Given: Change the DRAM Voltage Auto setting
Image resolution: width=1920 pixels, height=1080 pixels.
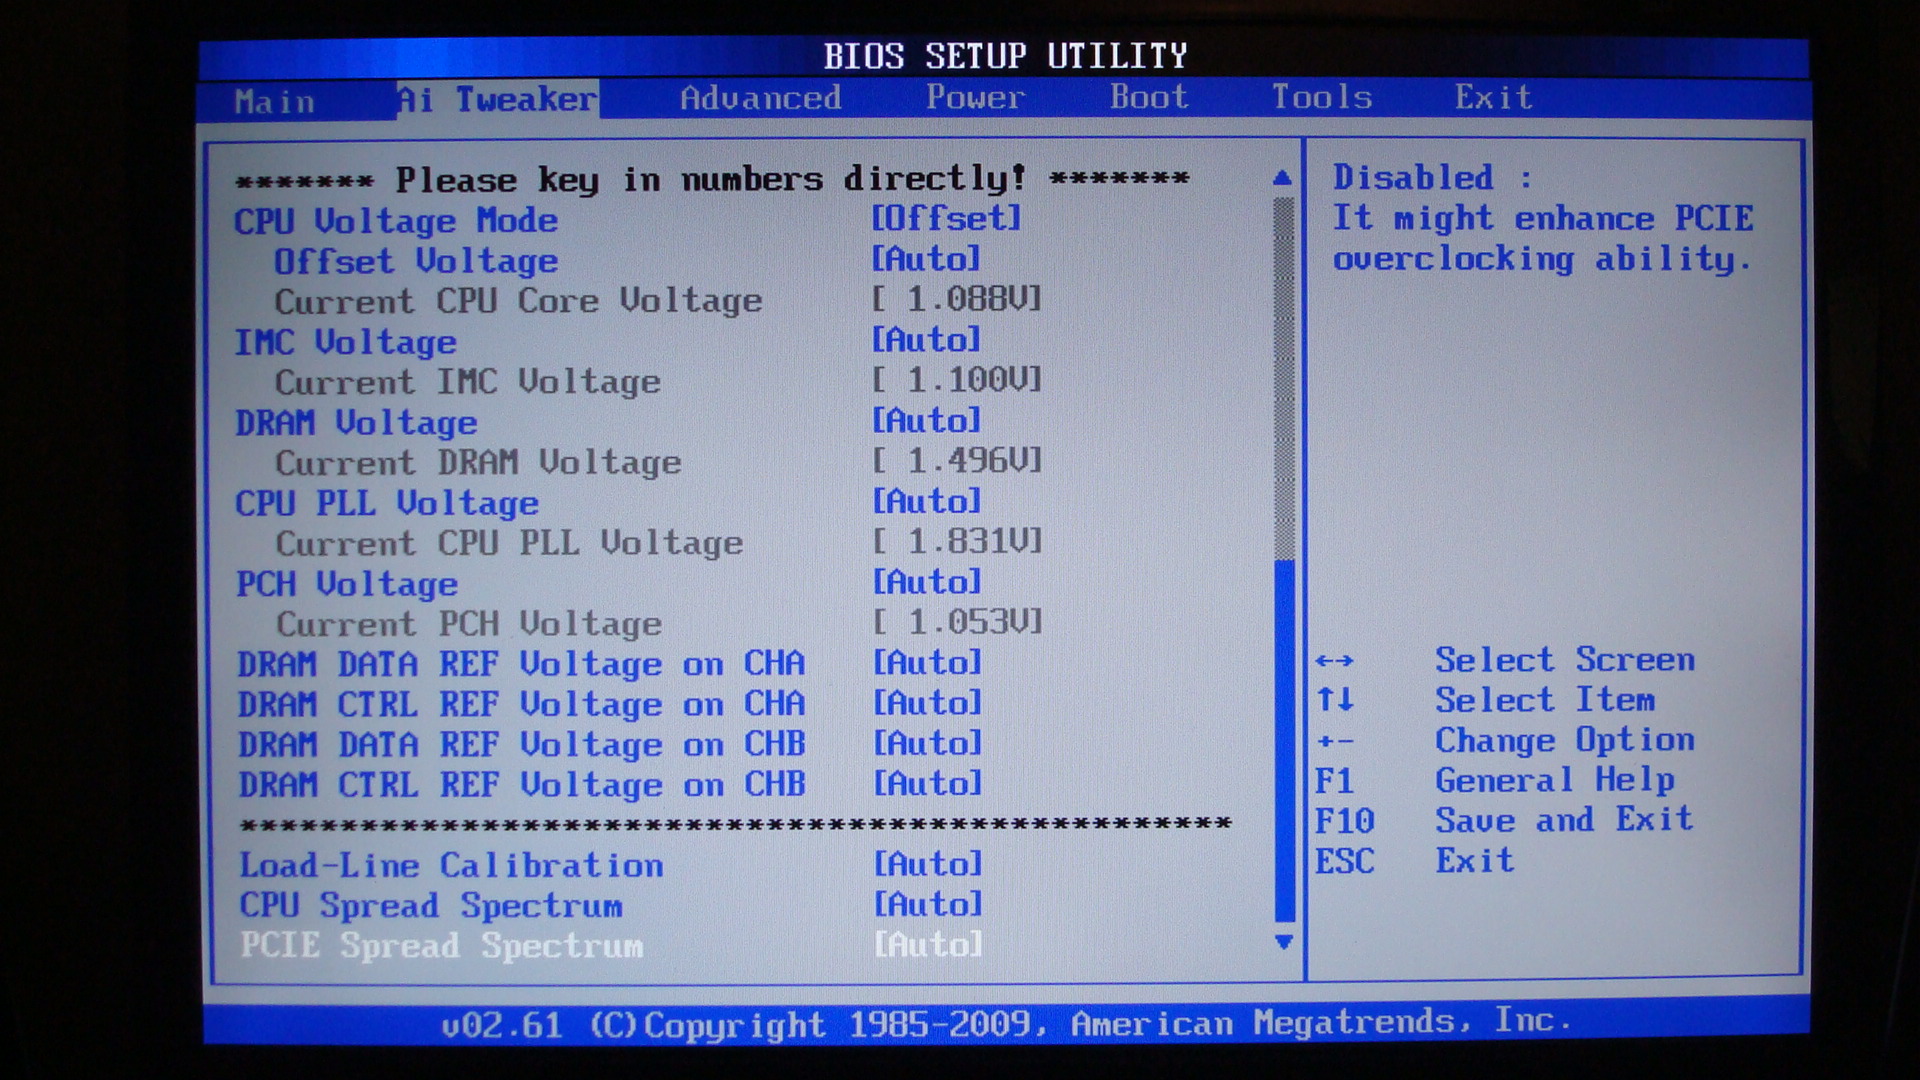Looking at the screenshot, I should 926,421.
